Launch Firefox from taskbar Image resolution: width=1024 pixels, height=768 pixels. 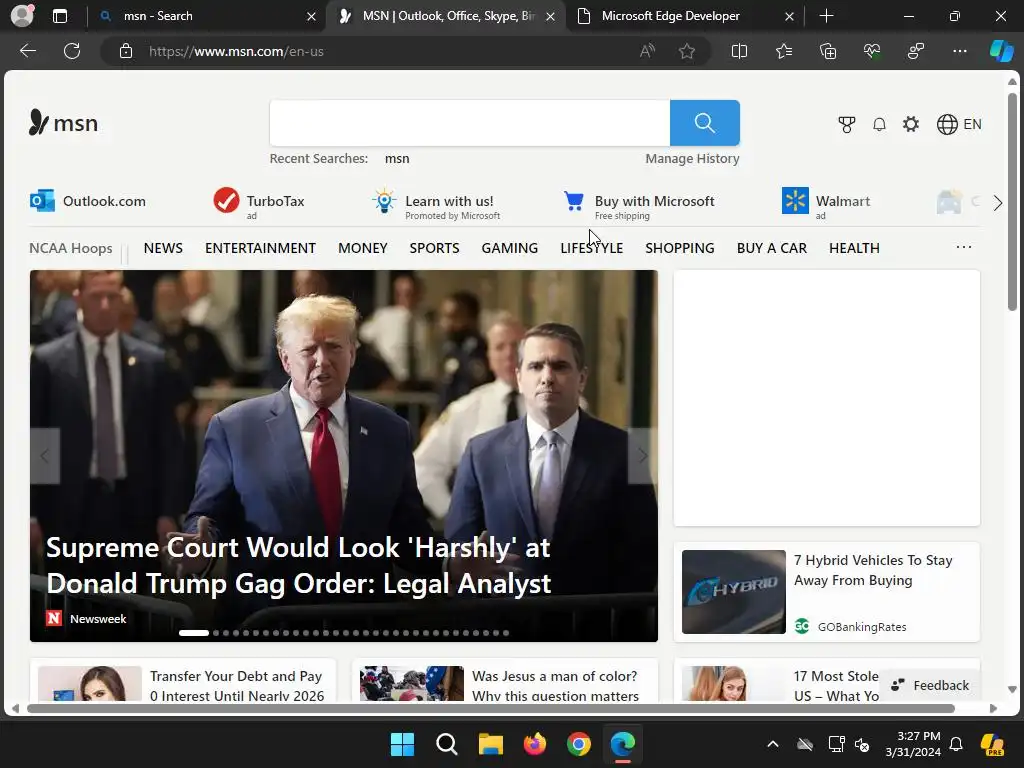tap(535, 744)
